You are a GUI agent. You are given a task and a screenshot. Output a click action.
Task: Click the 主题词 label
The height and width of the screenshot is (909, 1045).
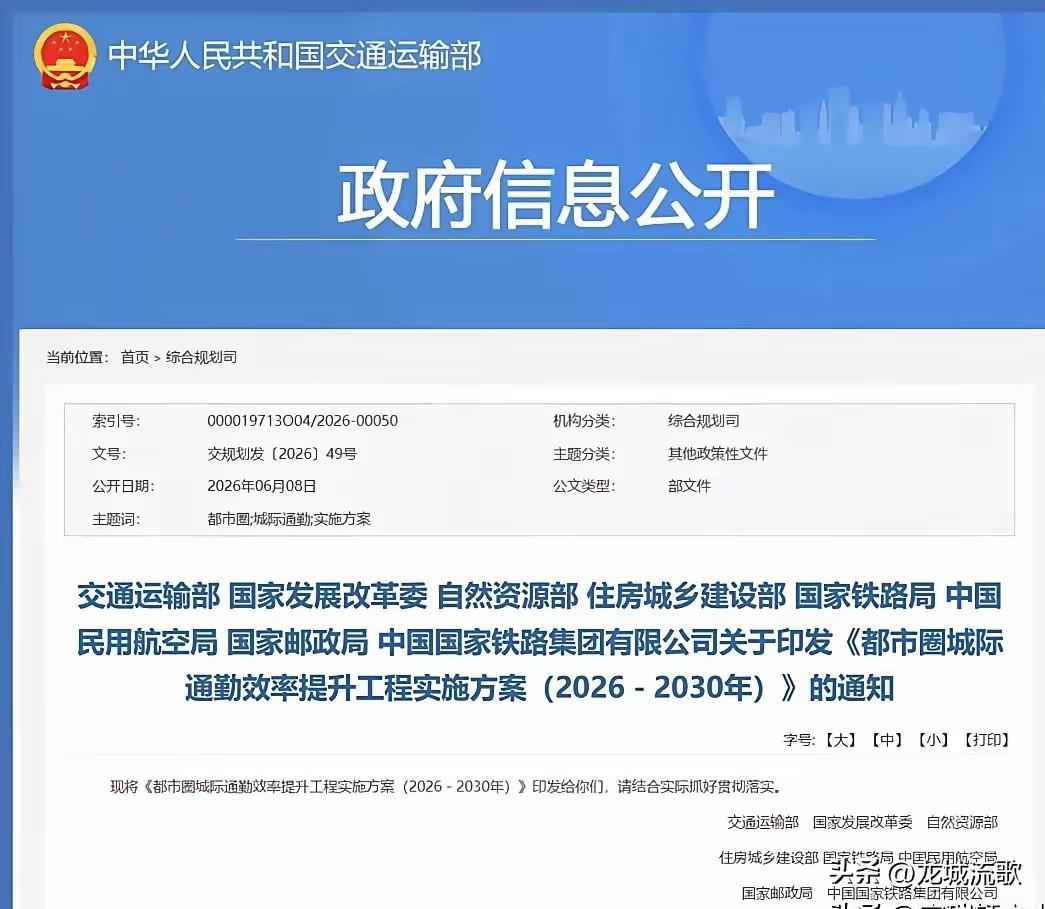(116, 519)
